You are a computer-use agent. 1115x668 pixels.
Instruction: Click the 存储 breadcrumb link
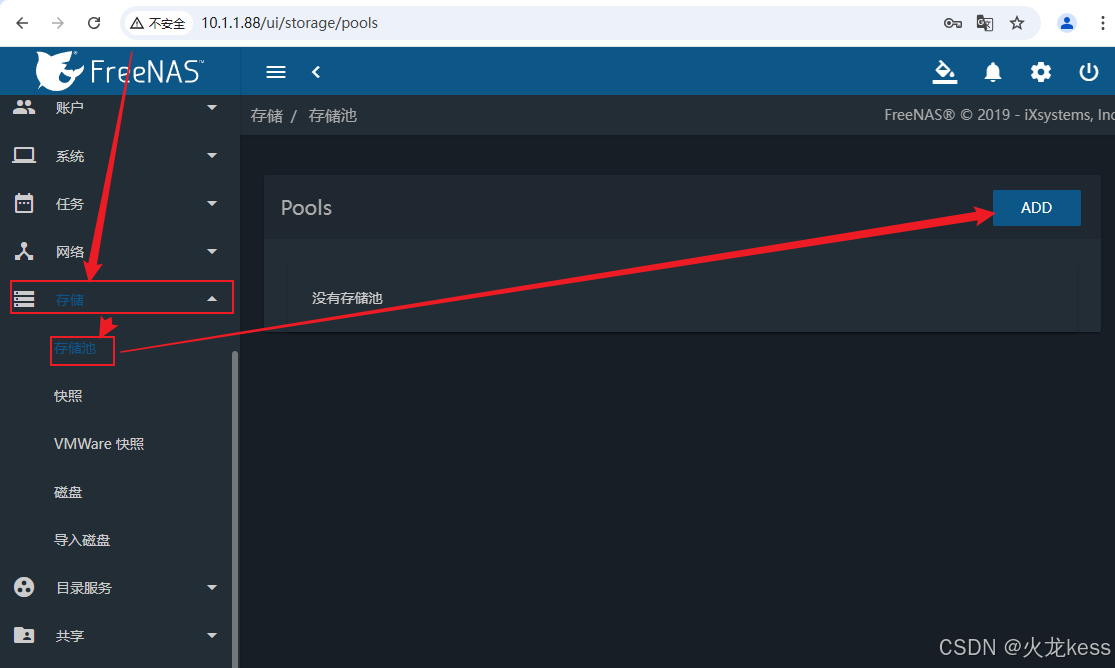[267, 115]
